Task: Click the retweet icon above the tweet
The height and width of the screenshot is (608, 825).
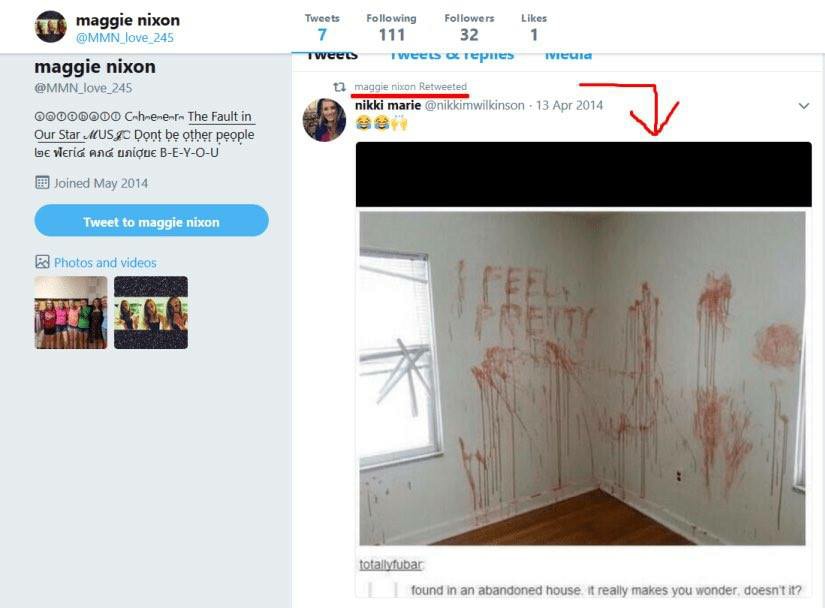Action: pos(340,87)
